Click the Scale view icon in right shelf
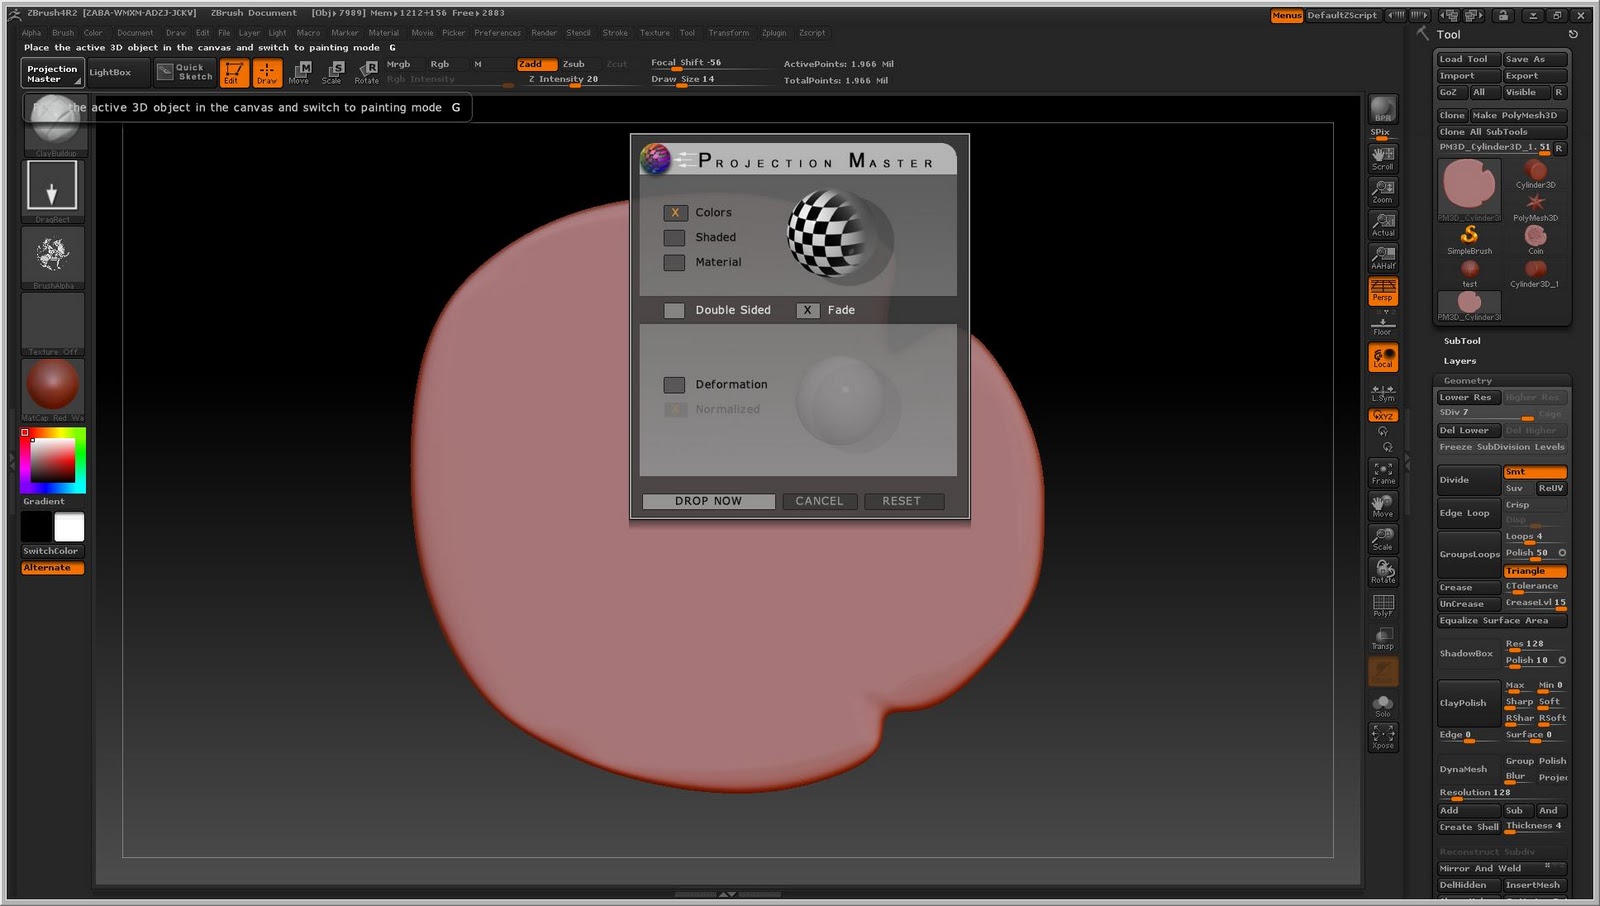The height and width of the screenshot is (906, 1600). (1383, 539)
